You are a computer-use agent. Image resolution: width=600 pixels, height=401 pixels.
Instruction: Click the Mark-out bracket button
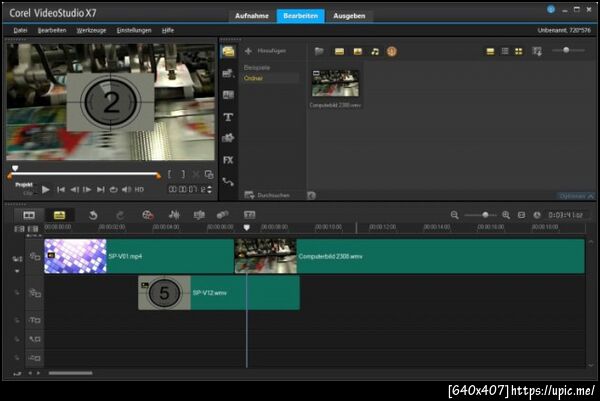[183, 174]
